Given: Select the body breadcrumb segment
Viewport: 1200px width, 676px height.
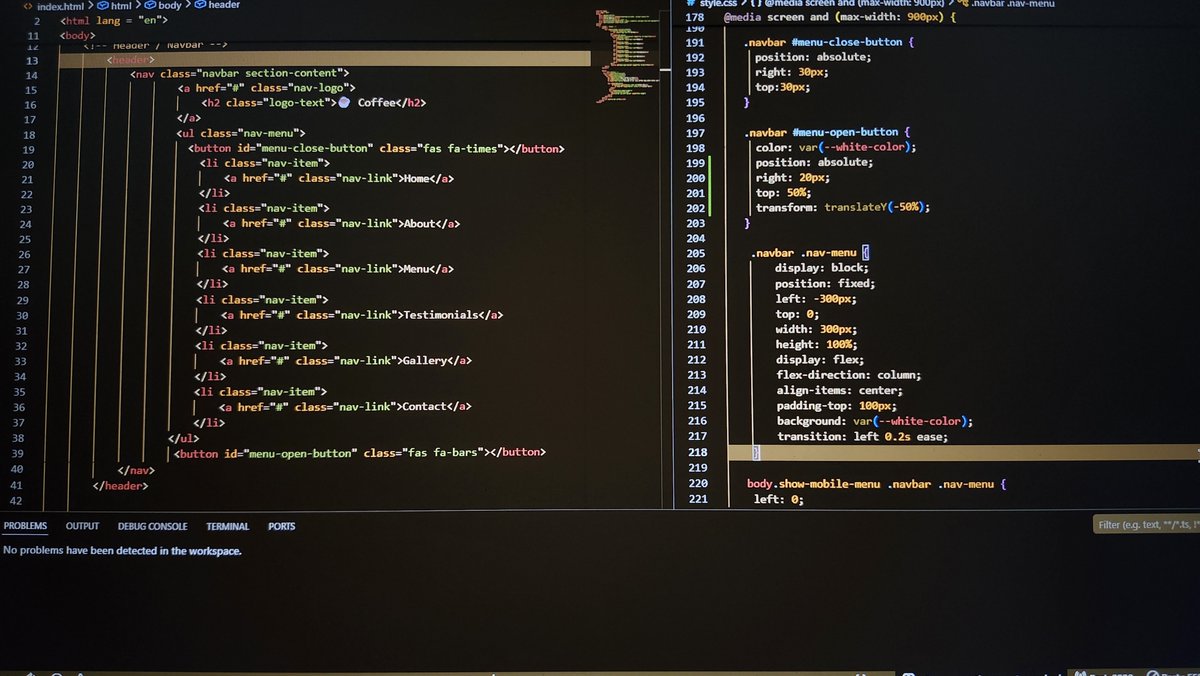Looking at the screenshot, I should tap(169, 5).
